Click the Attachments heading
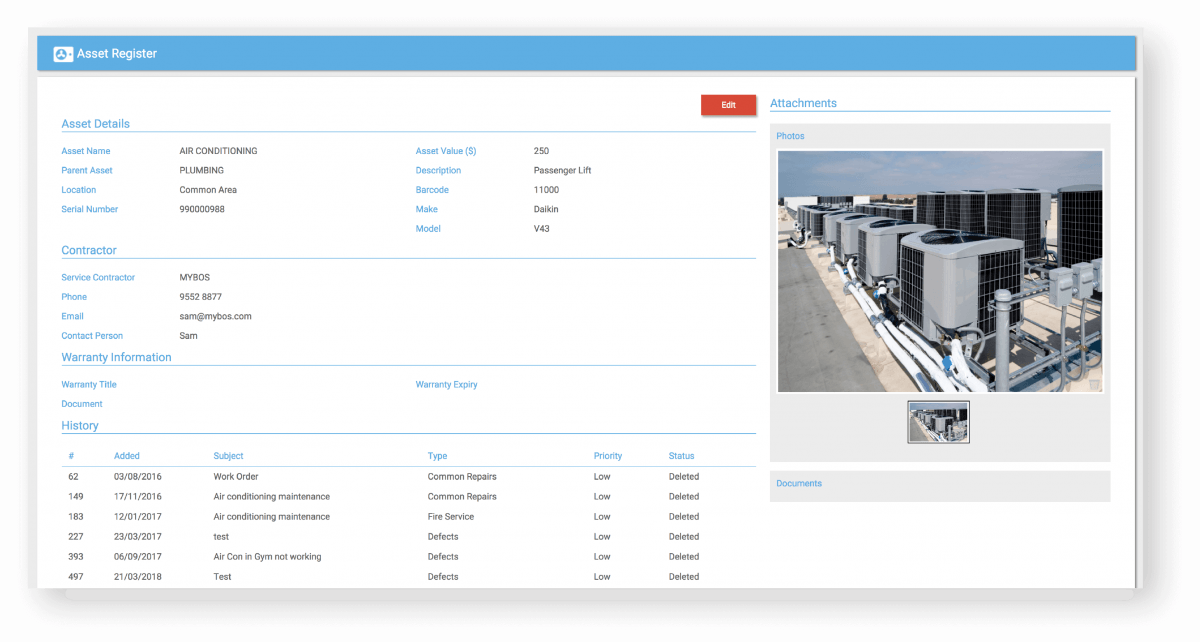 803,103
